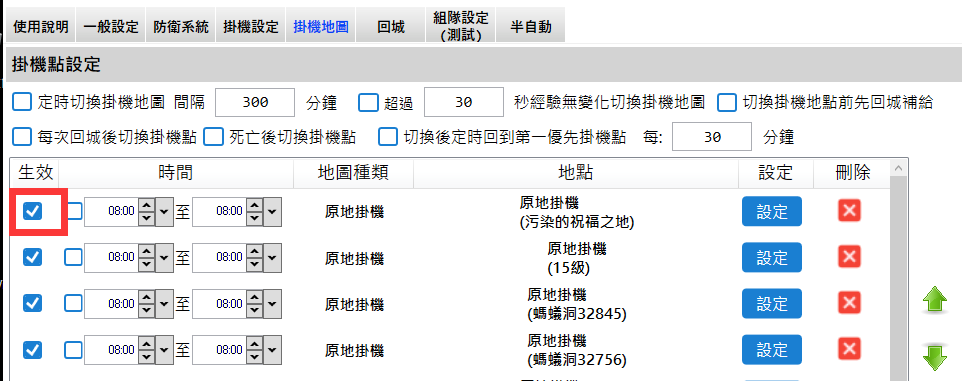This screenshot has height=381, width=962.
Task: Select the 掛機地圖 tab
Action: click(321, 26)
